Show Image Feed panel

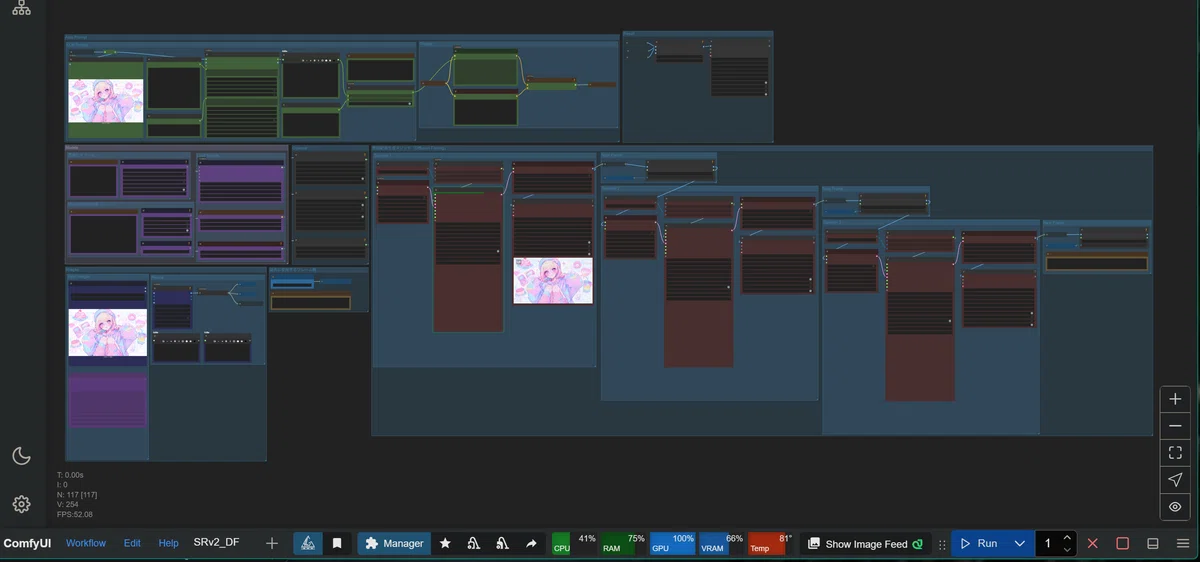(865, 543)
